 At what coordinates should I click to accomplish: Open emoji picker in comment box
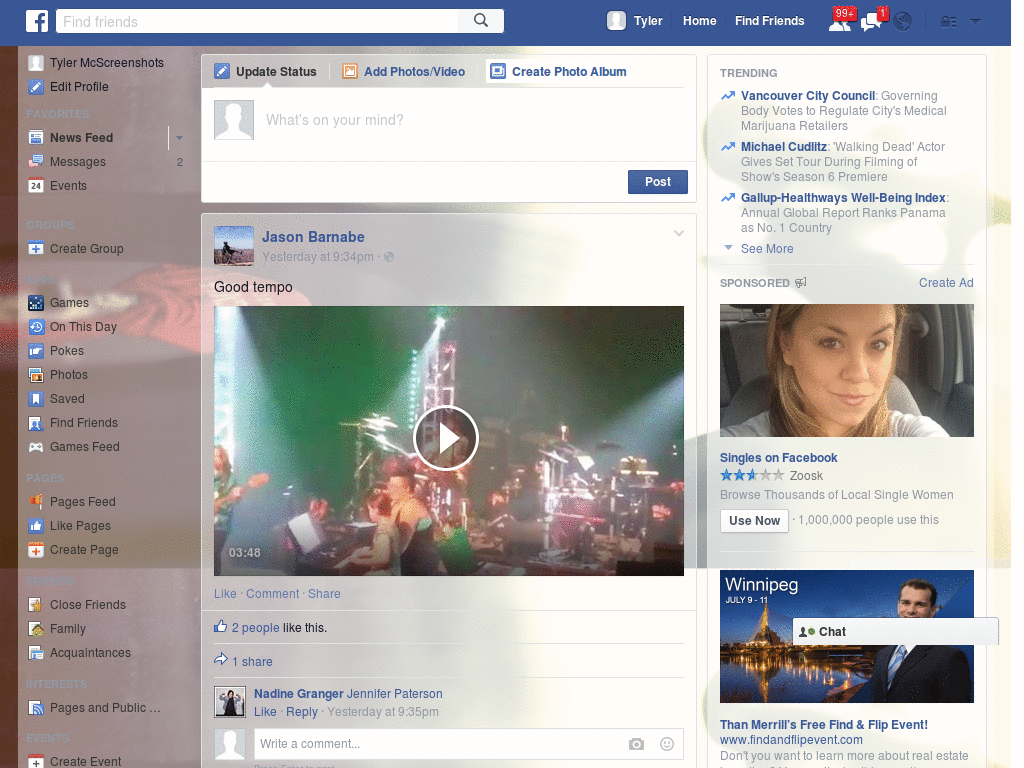click(x=667, y=744)
